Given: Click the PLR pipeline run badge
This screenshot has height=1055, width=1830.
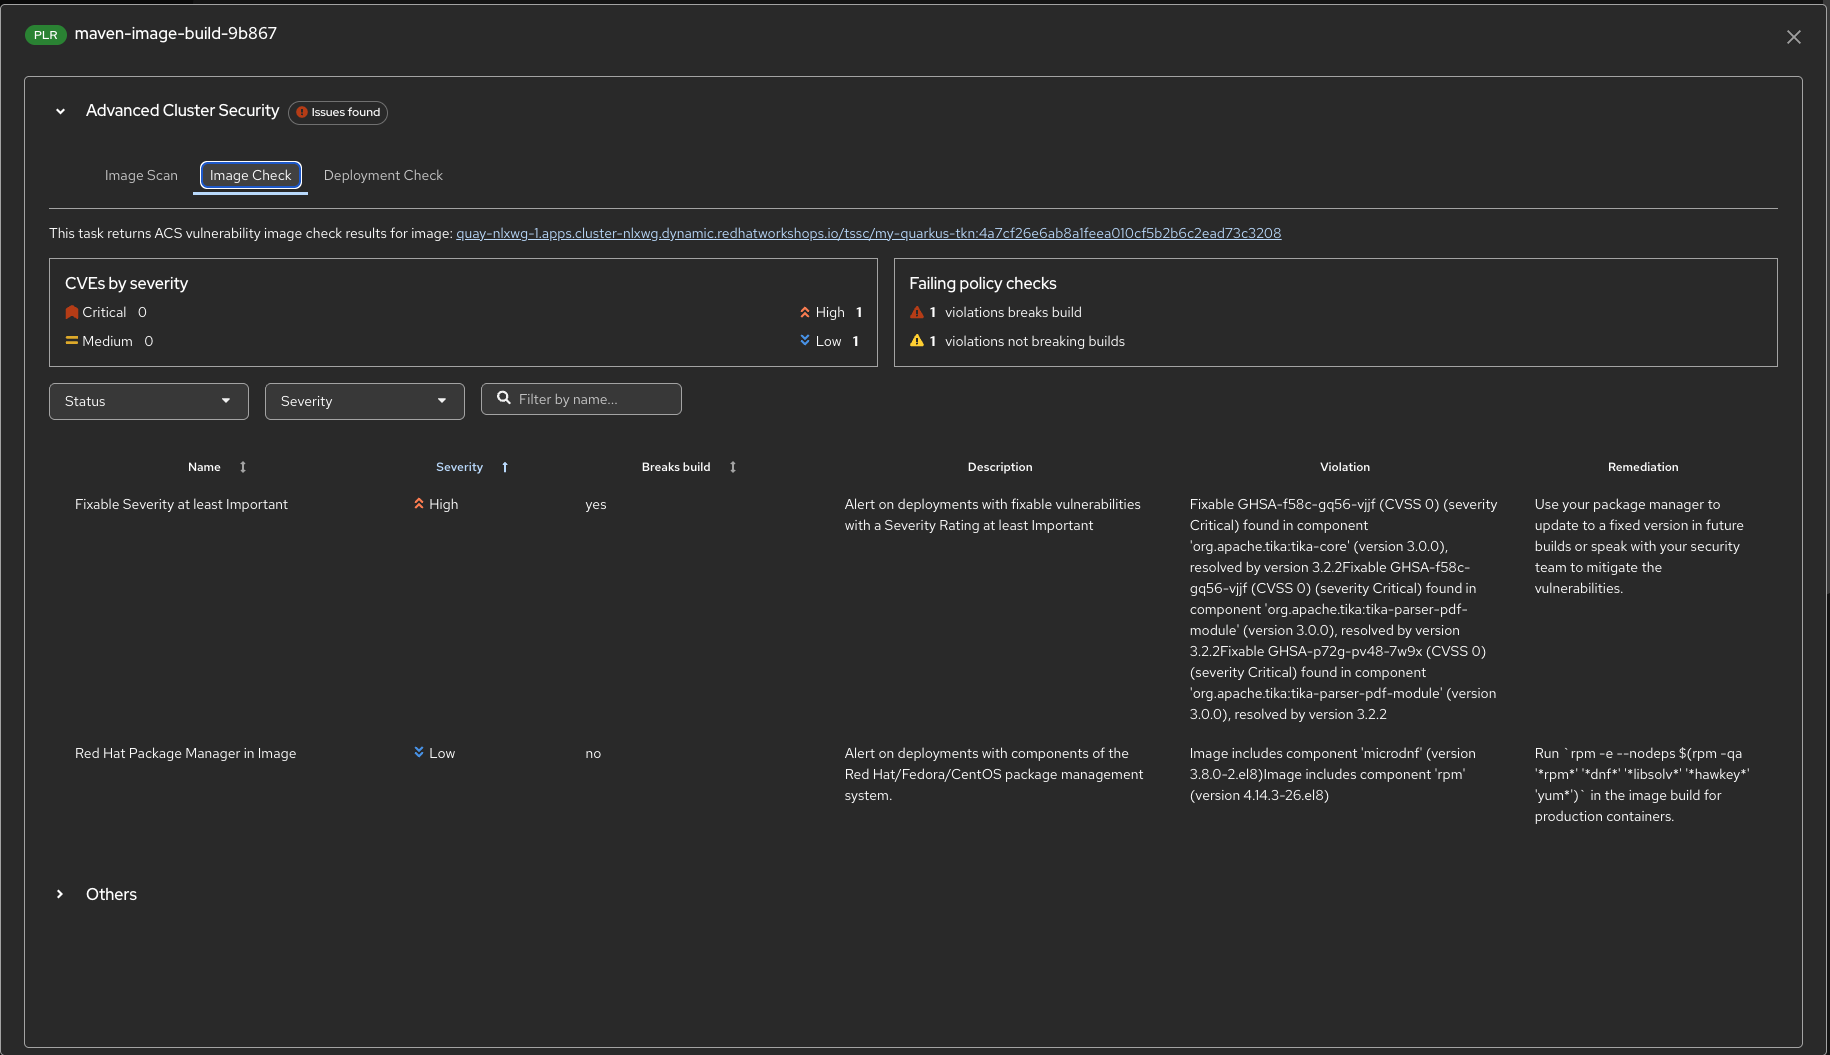Looking at the screenshot, I should pos(45,34).
